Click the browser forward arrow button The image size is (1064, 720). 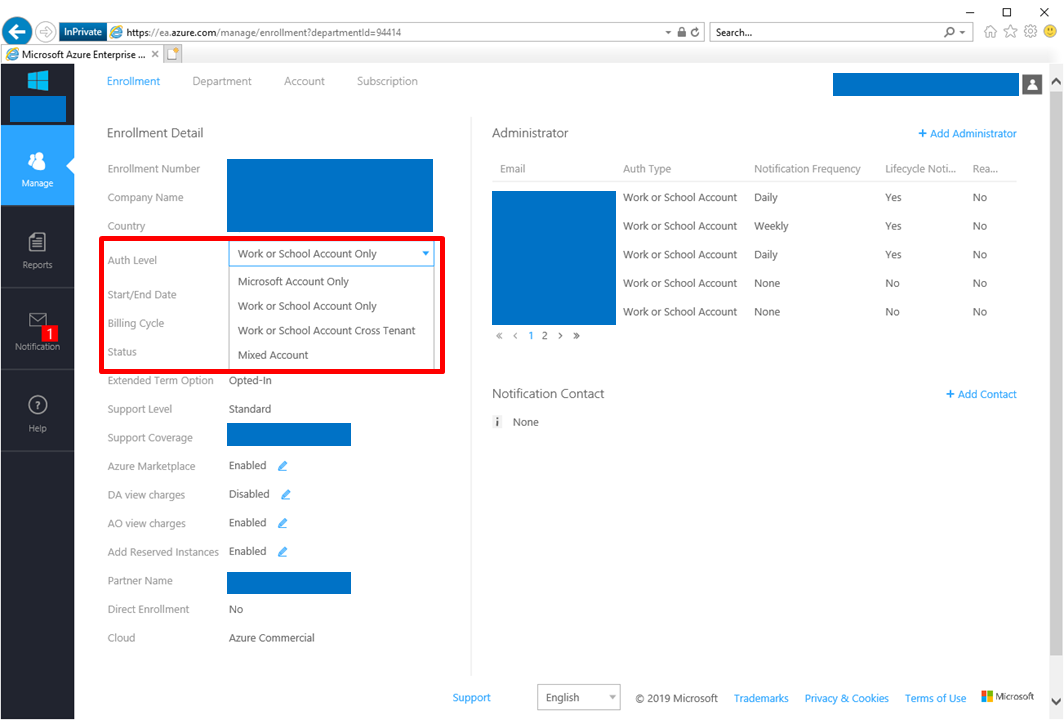[x=45, y=31]
